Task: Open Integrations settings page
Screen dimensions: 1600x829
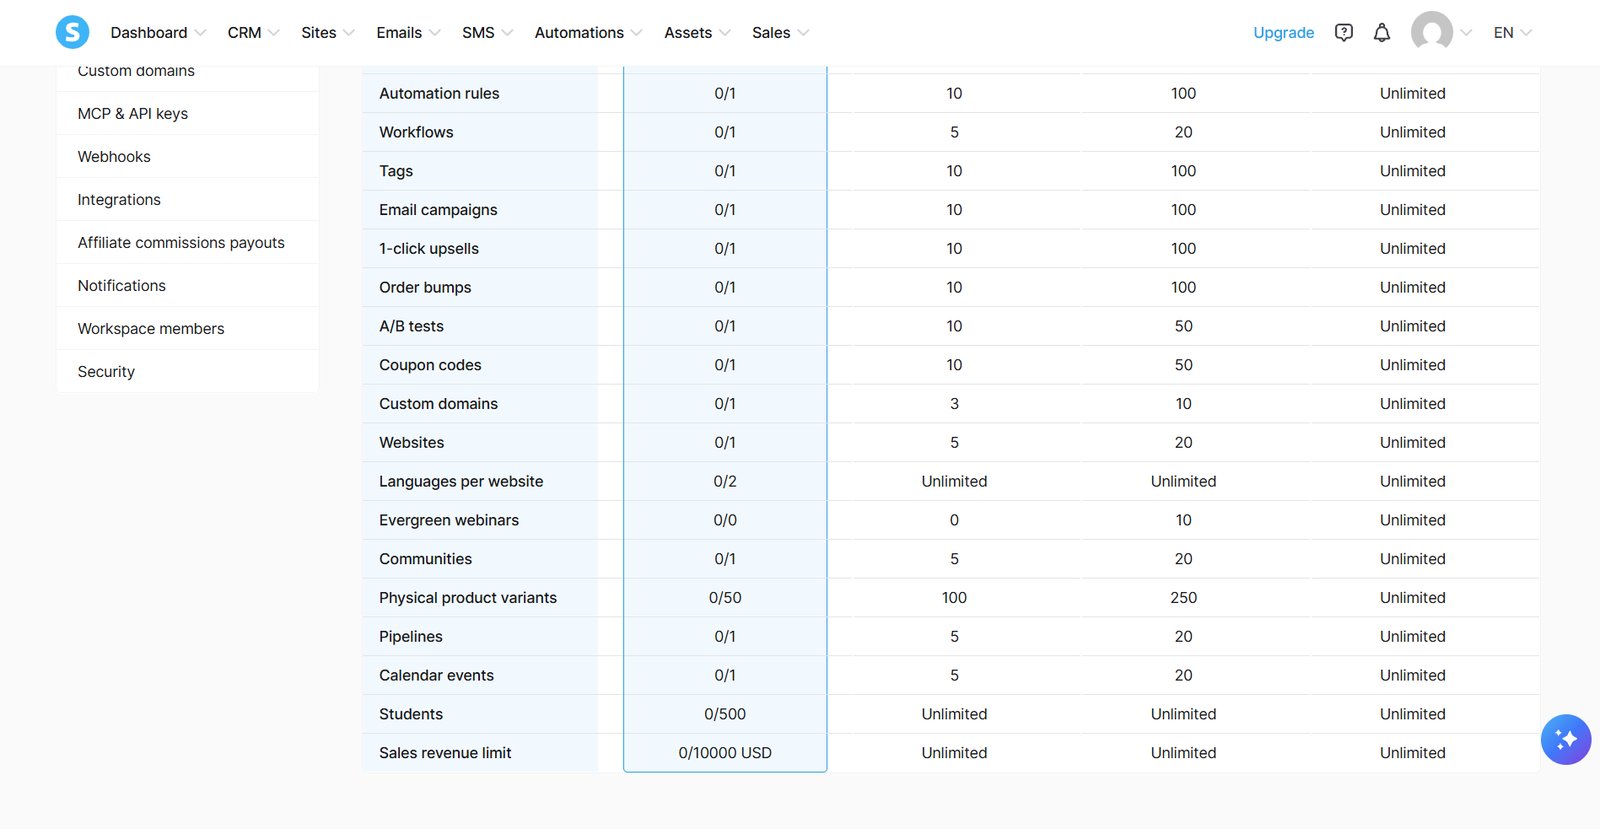Action: click(x=187, y=200)
